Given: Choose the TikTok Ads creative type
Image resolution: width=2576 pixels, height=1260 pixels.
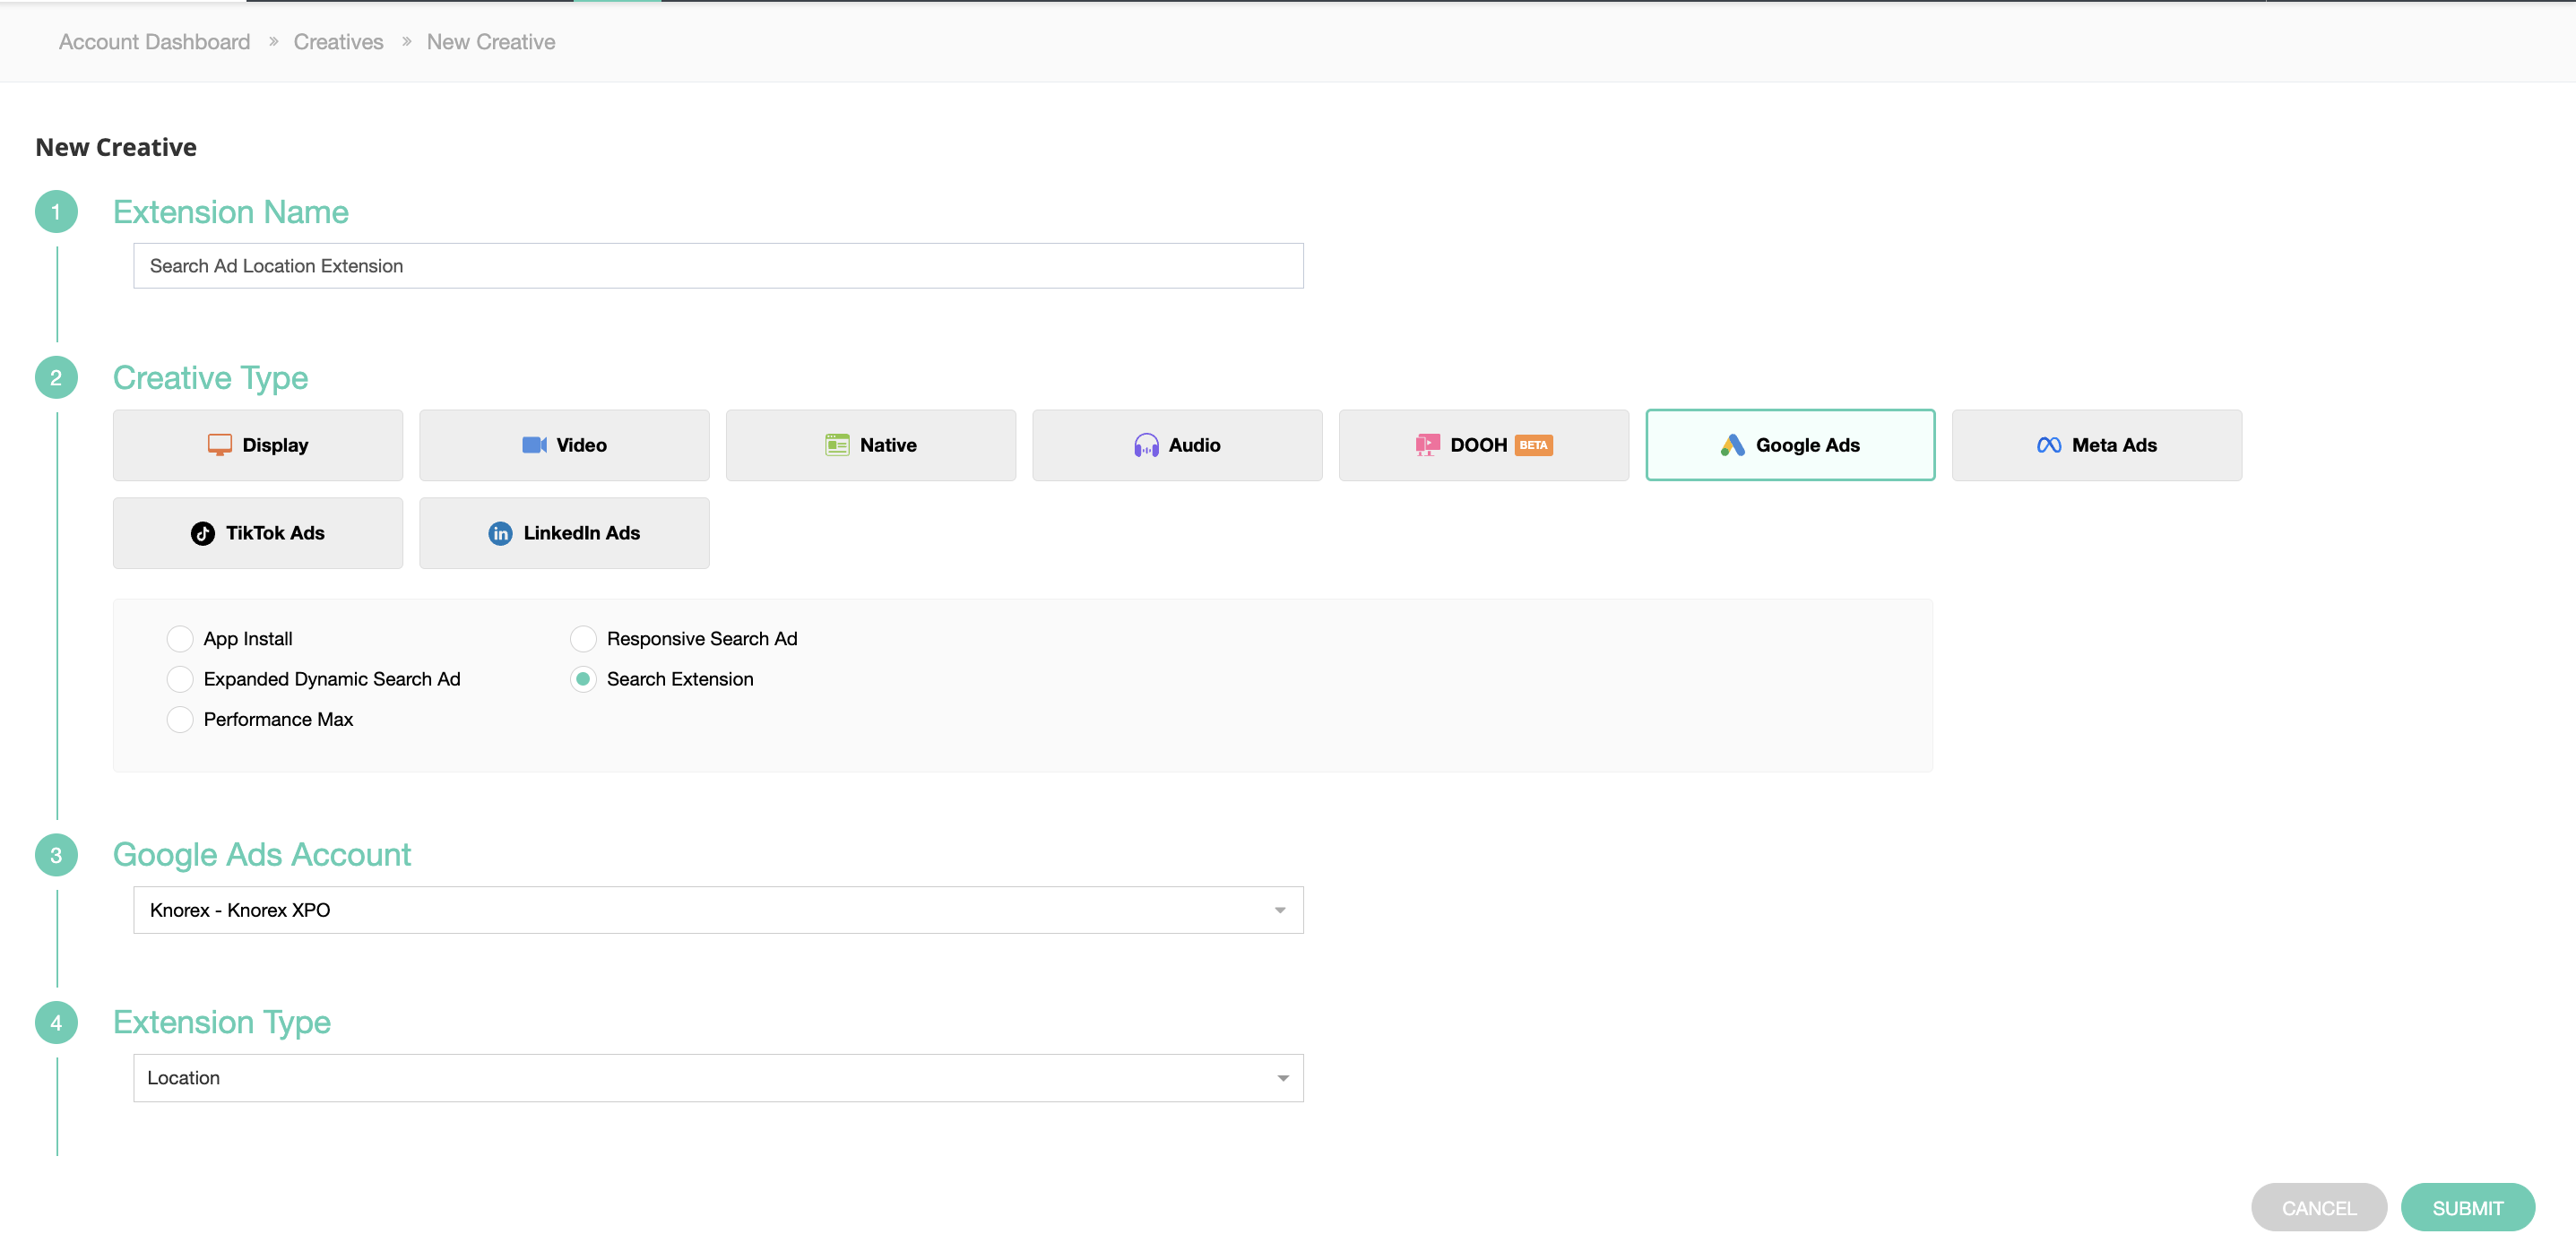Looking at the screenshot, I should point(258,533).
